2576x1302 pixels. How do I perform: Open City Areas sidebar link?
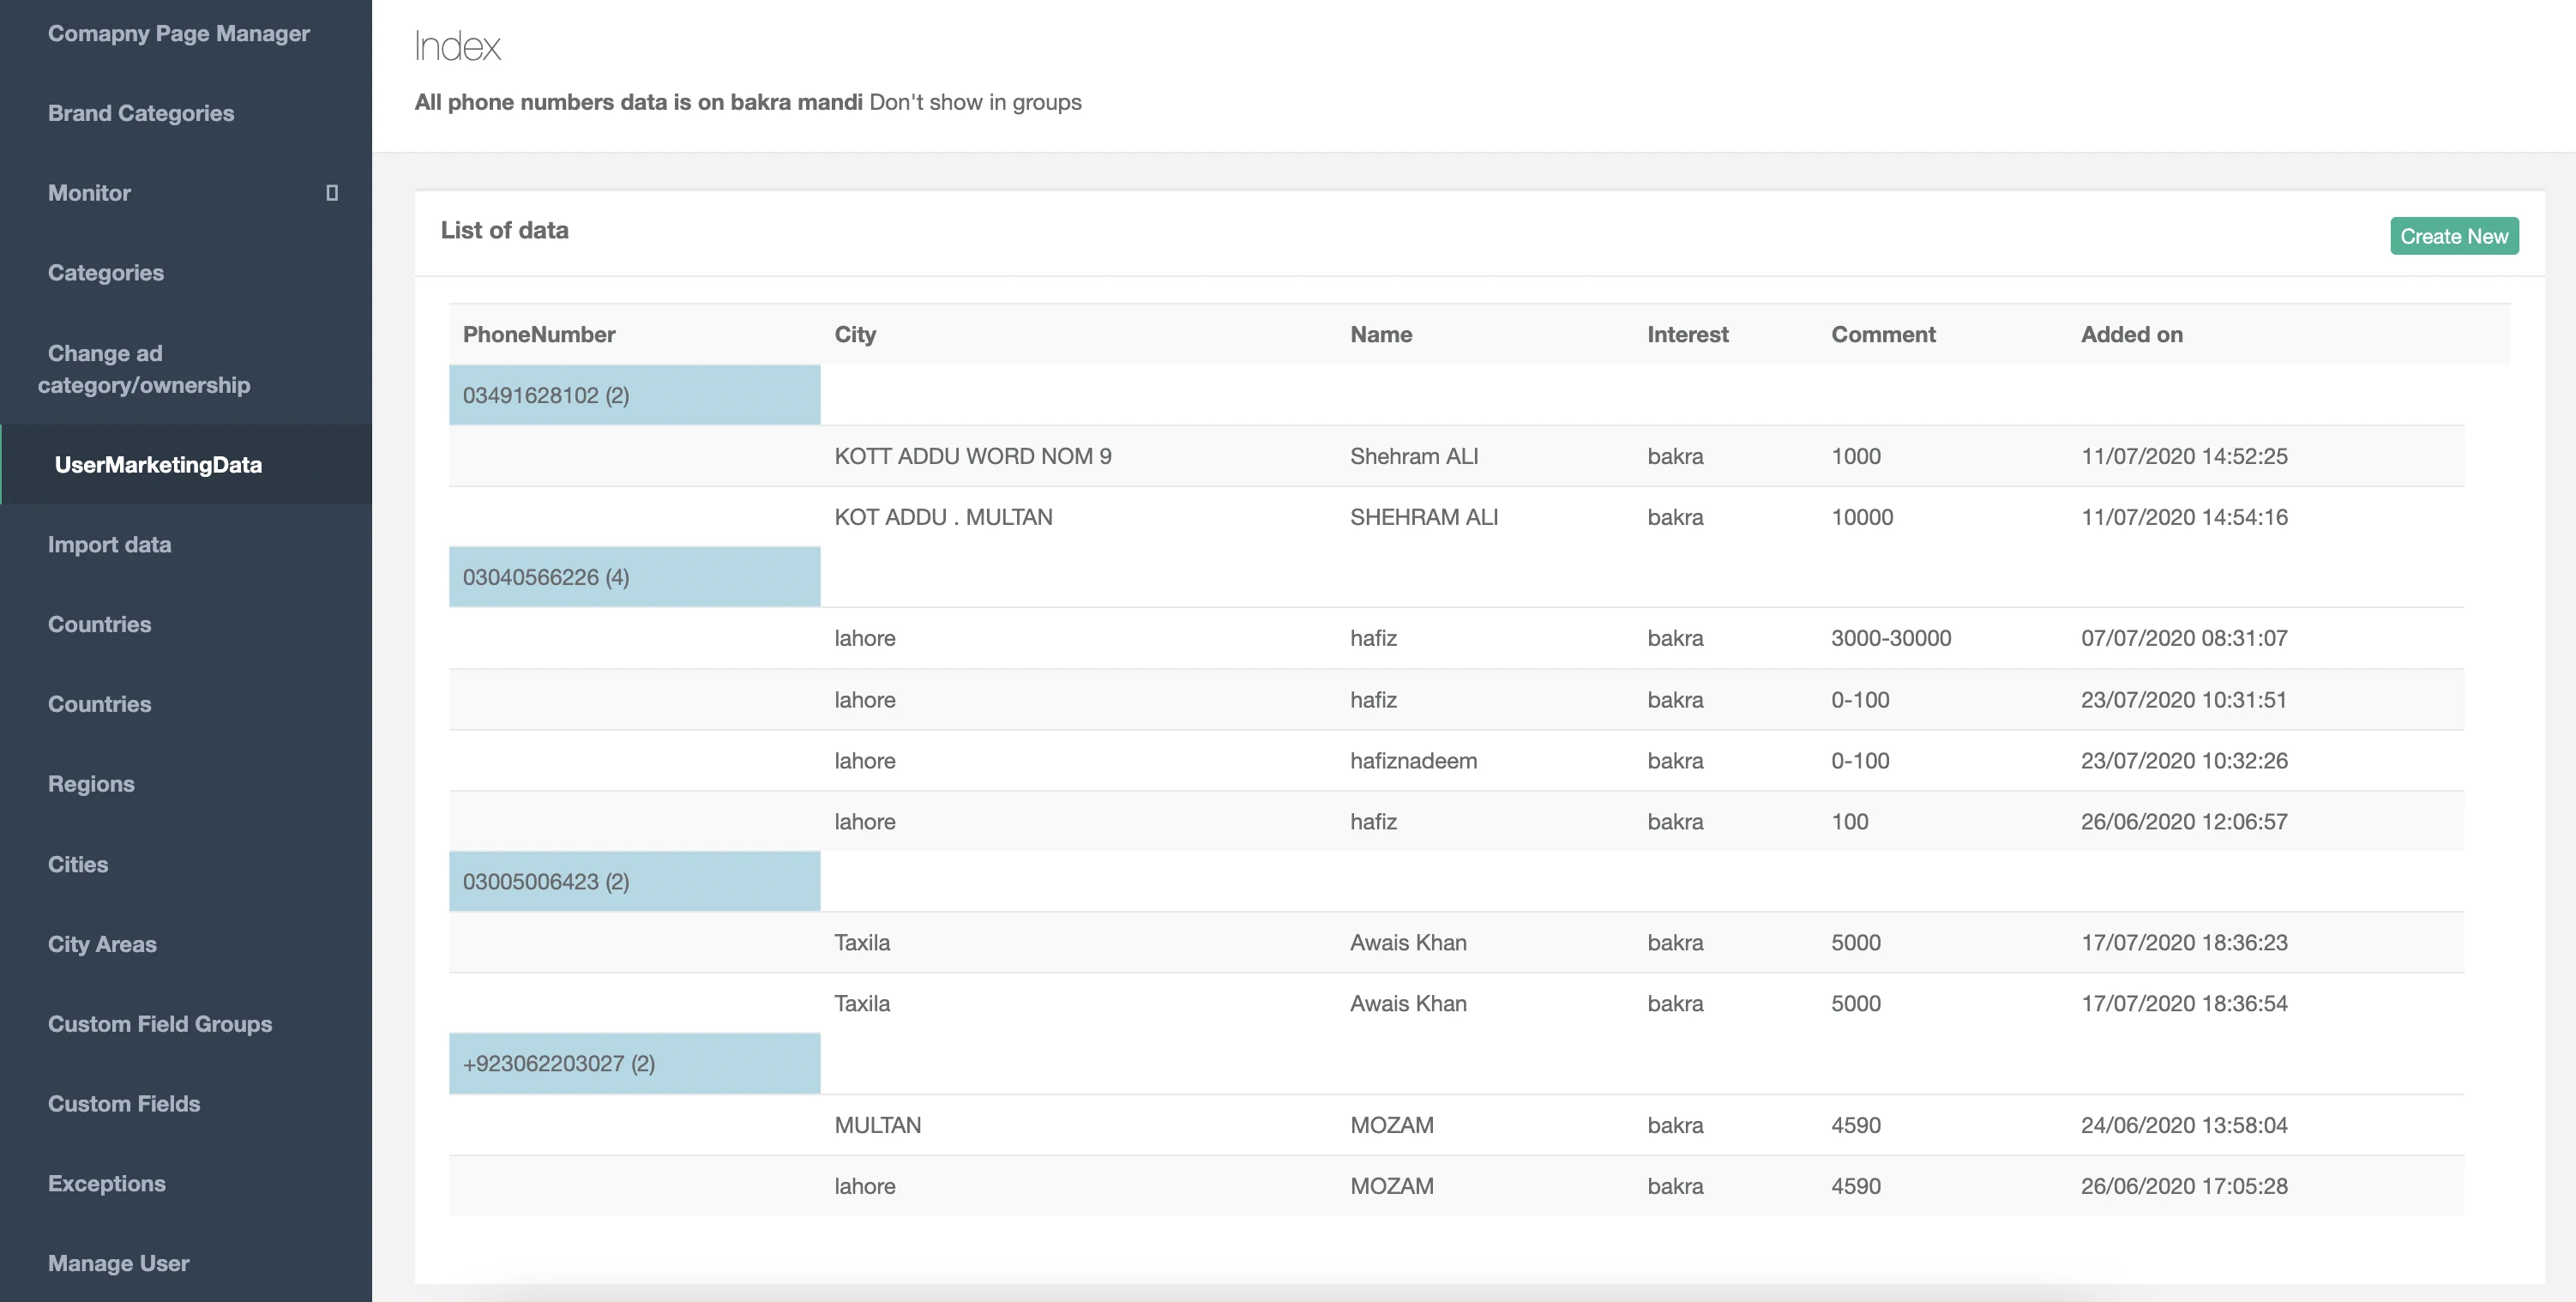tap(102, 944)
